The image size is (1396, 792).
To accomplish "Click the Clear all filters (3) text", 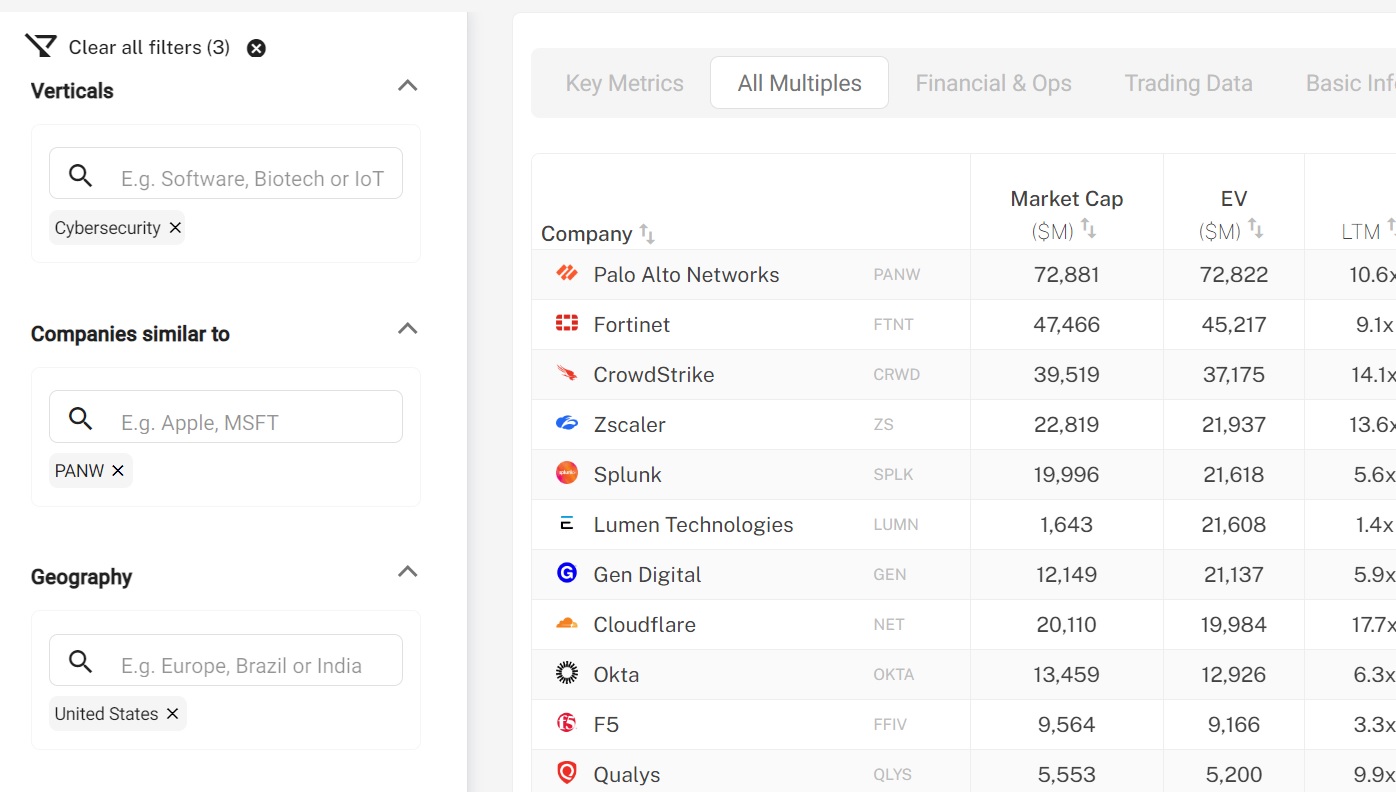I will pos(149,47).
